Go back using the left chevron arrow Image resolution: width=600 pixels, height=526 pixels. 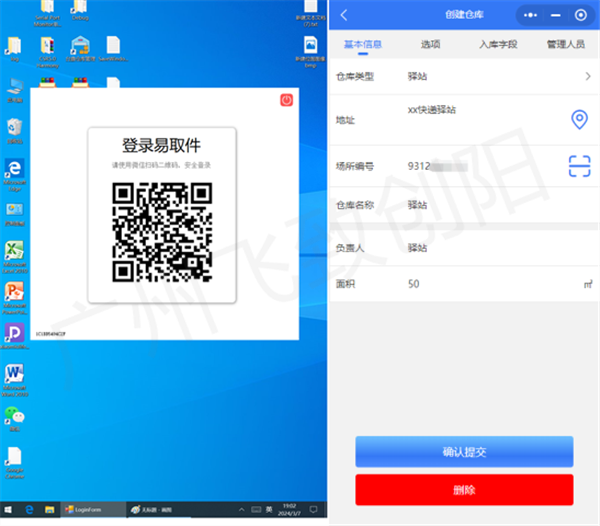(343, 15)
